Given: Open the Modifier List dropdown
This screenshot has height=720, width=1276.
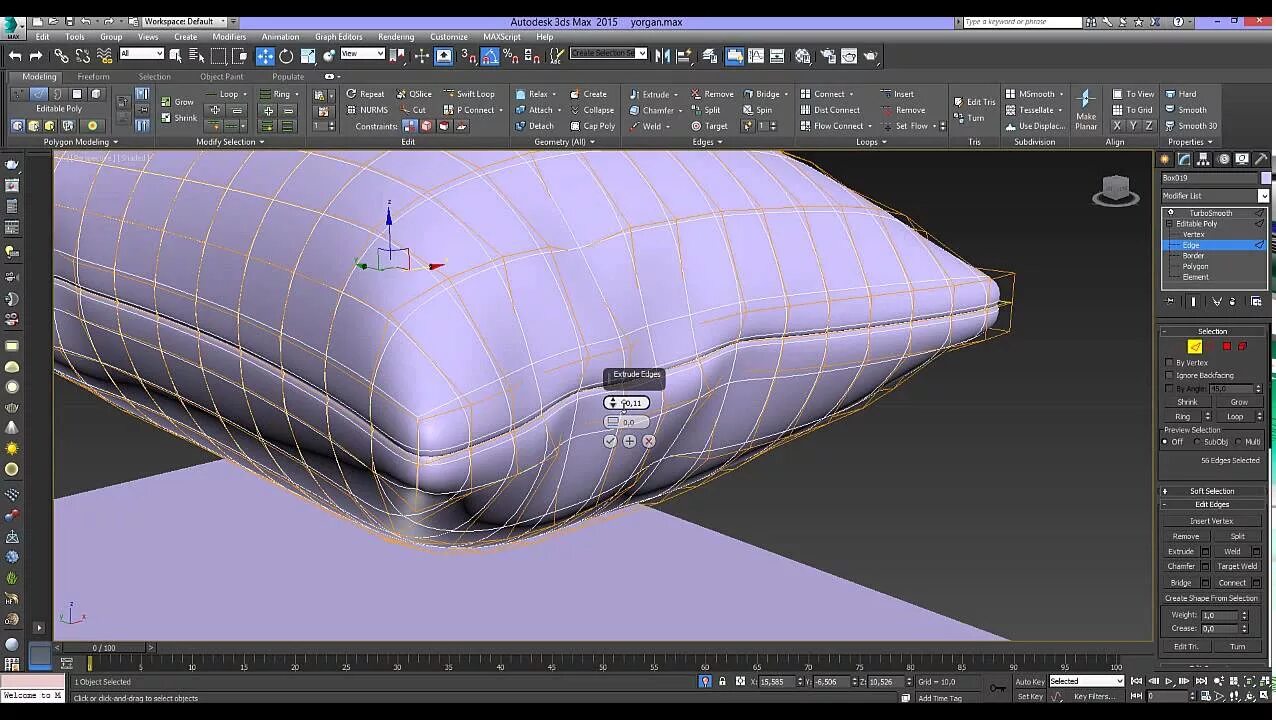Looking at the screenshot, I should [x=1263, y=196].
